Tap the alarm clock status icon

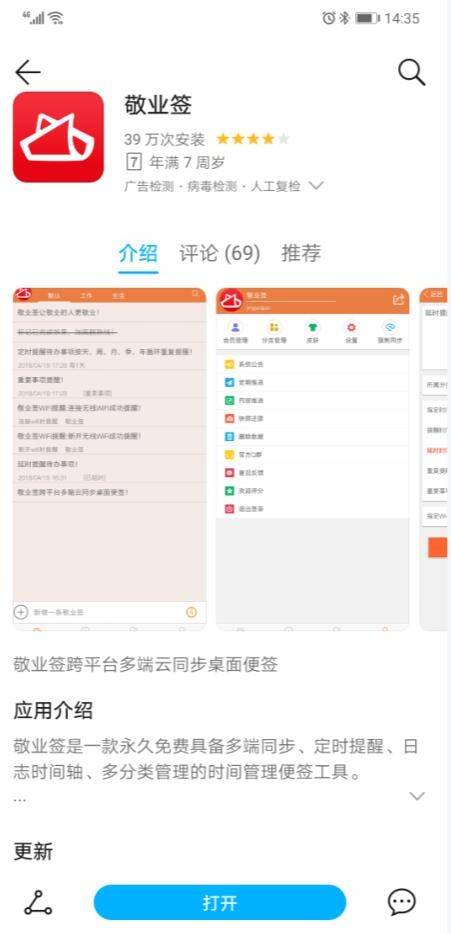pos(328,18)
